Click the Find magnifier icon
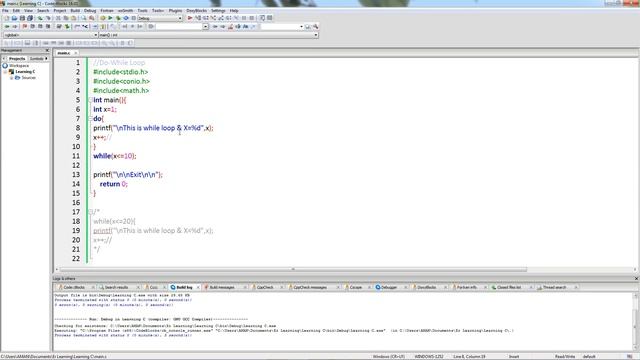Viewport: 640px width, 360px height. (84, 18)
